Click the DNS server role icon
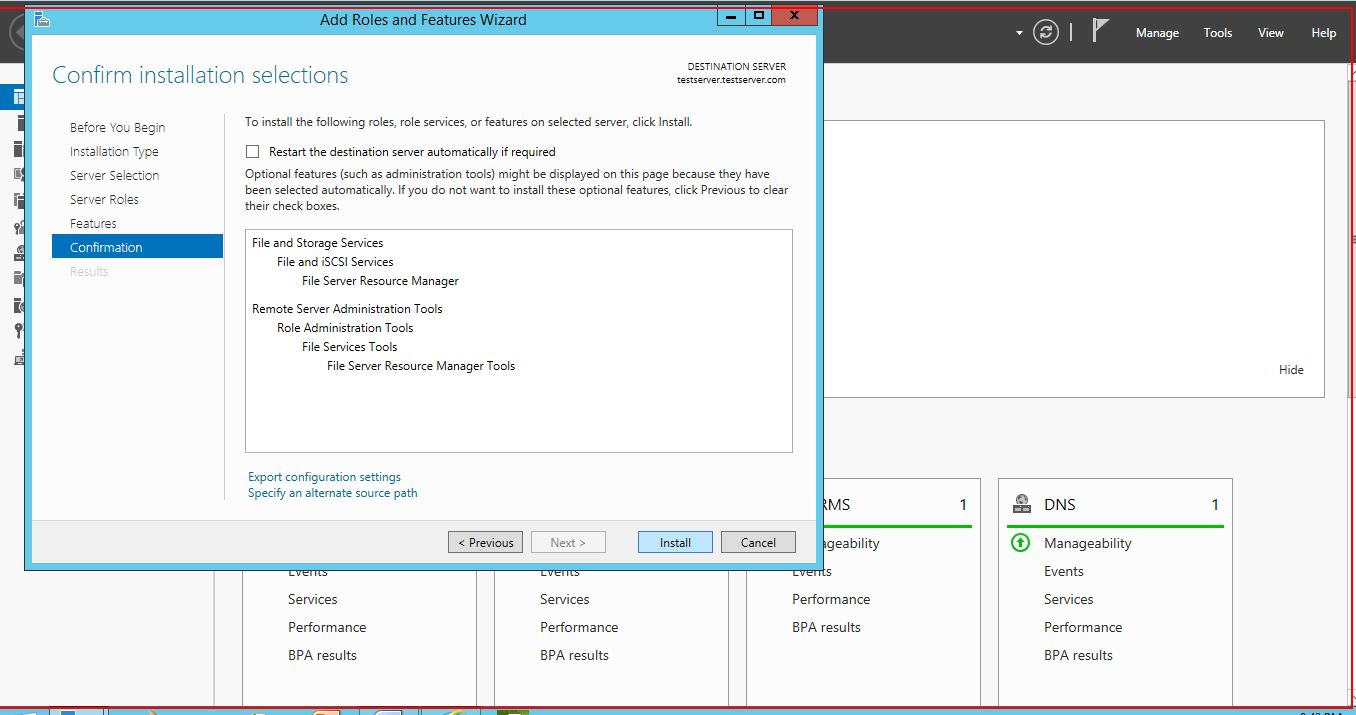Viewport: 1356px width, 715px height. 1021,504
